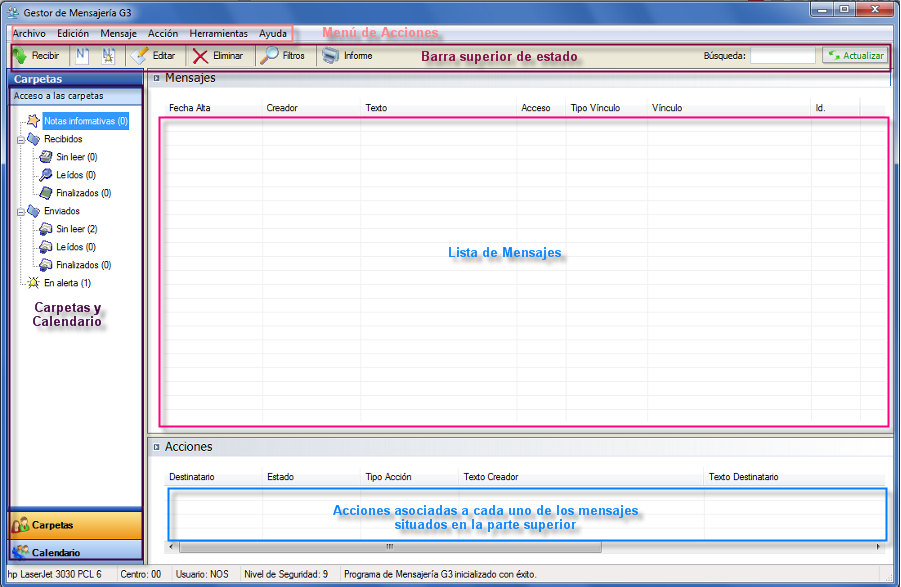
Task: Open the Edición menu
Action: click(x=73, y=33)
